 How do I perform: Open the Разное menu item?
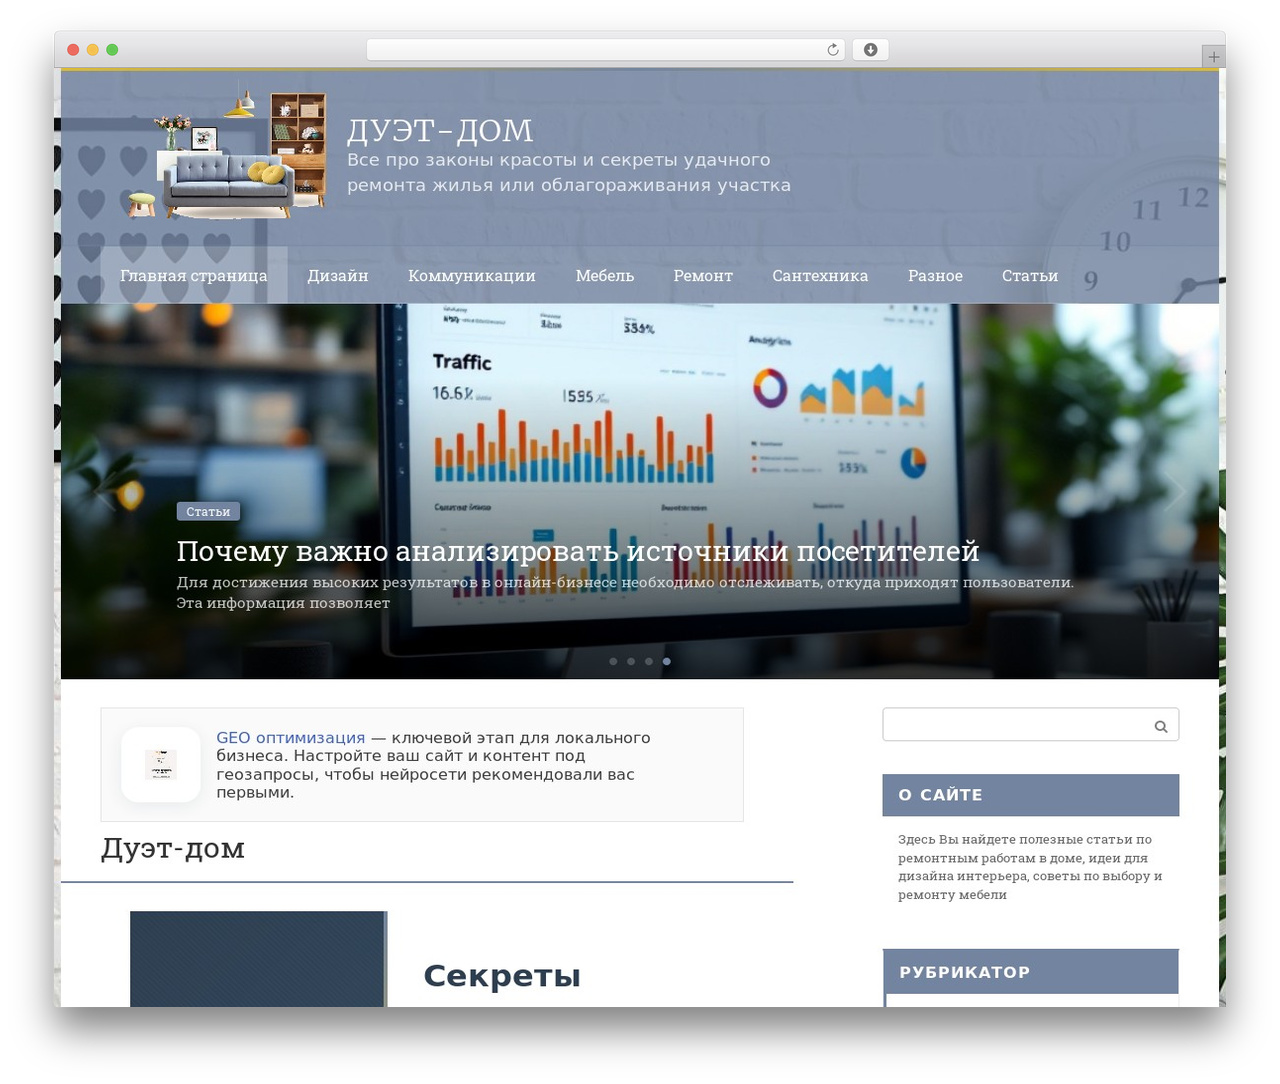935,276
